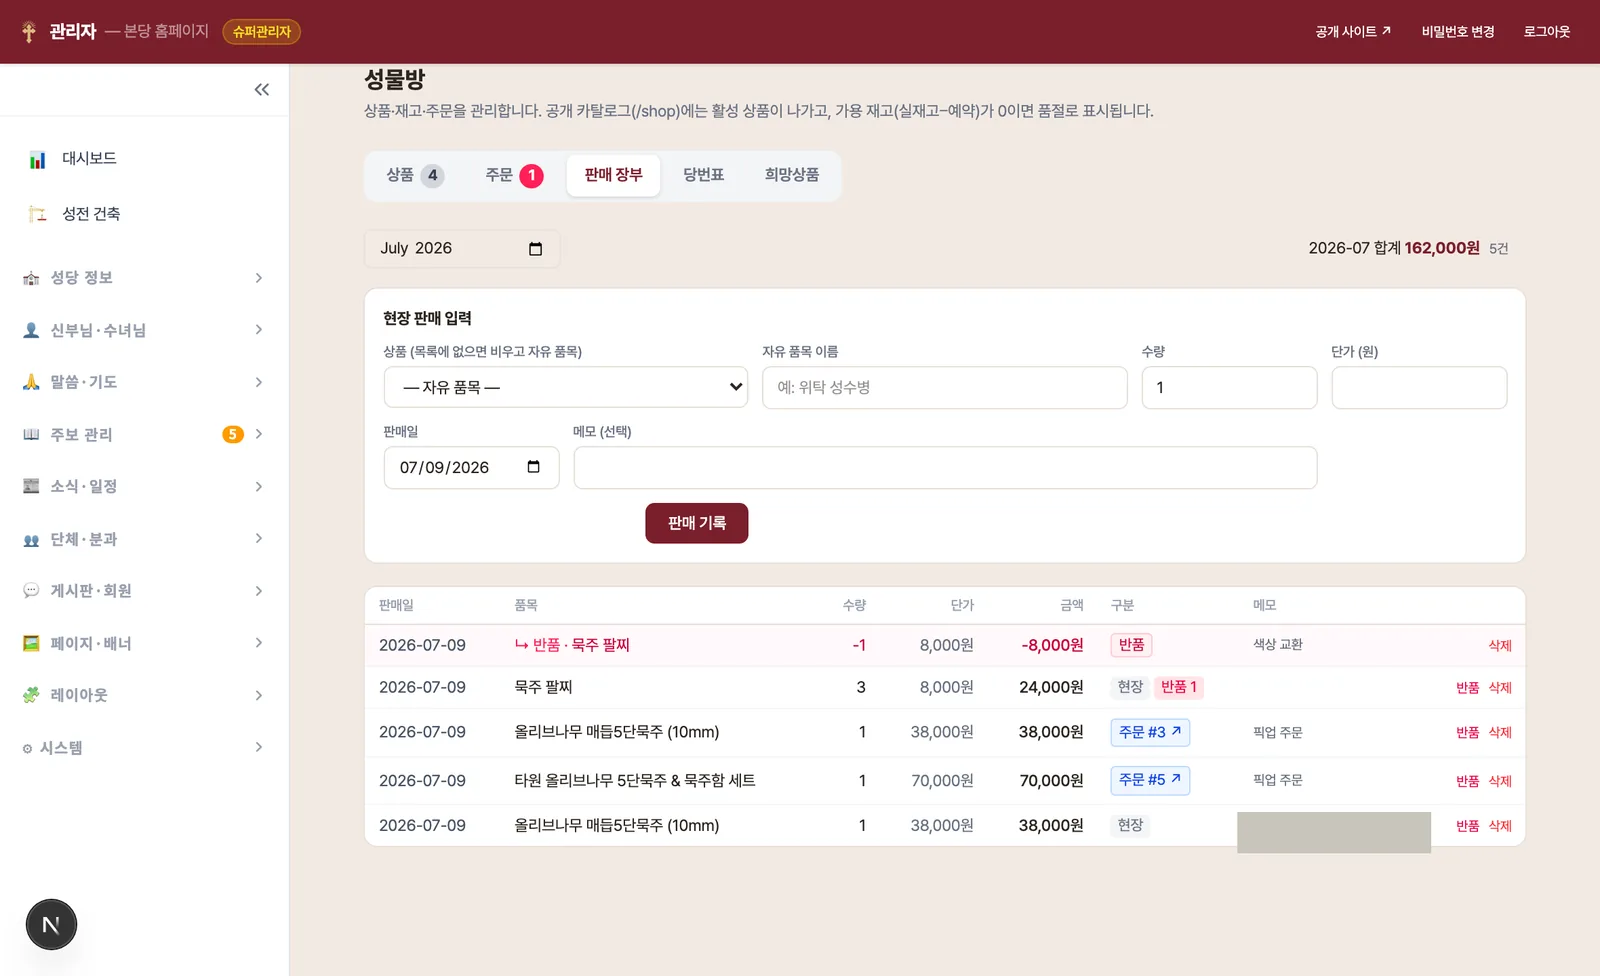
Task: Delete the last 현장 올리브나무 row
Action: point(1500,826)
